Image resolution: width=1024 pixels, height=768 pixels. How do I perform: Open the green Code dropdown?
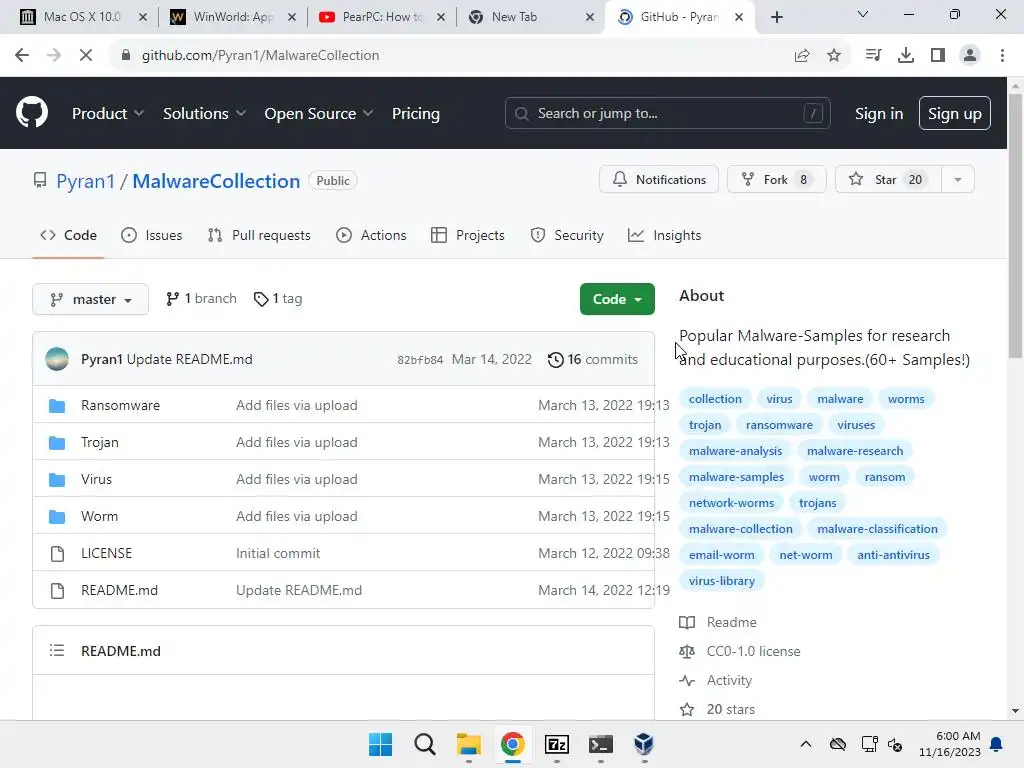[x=617, y=299]
